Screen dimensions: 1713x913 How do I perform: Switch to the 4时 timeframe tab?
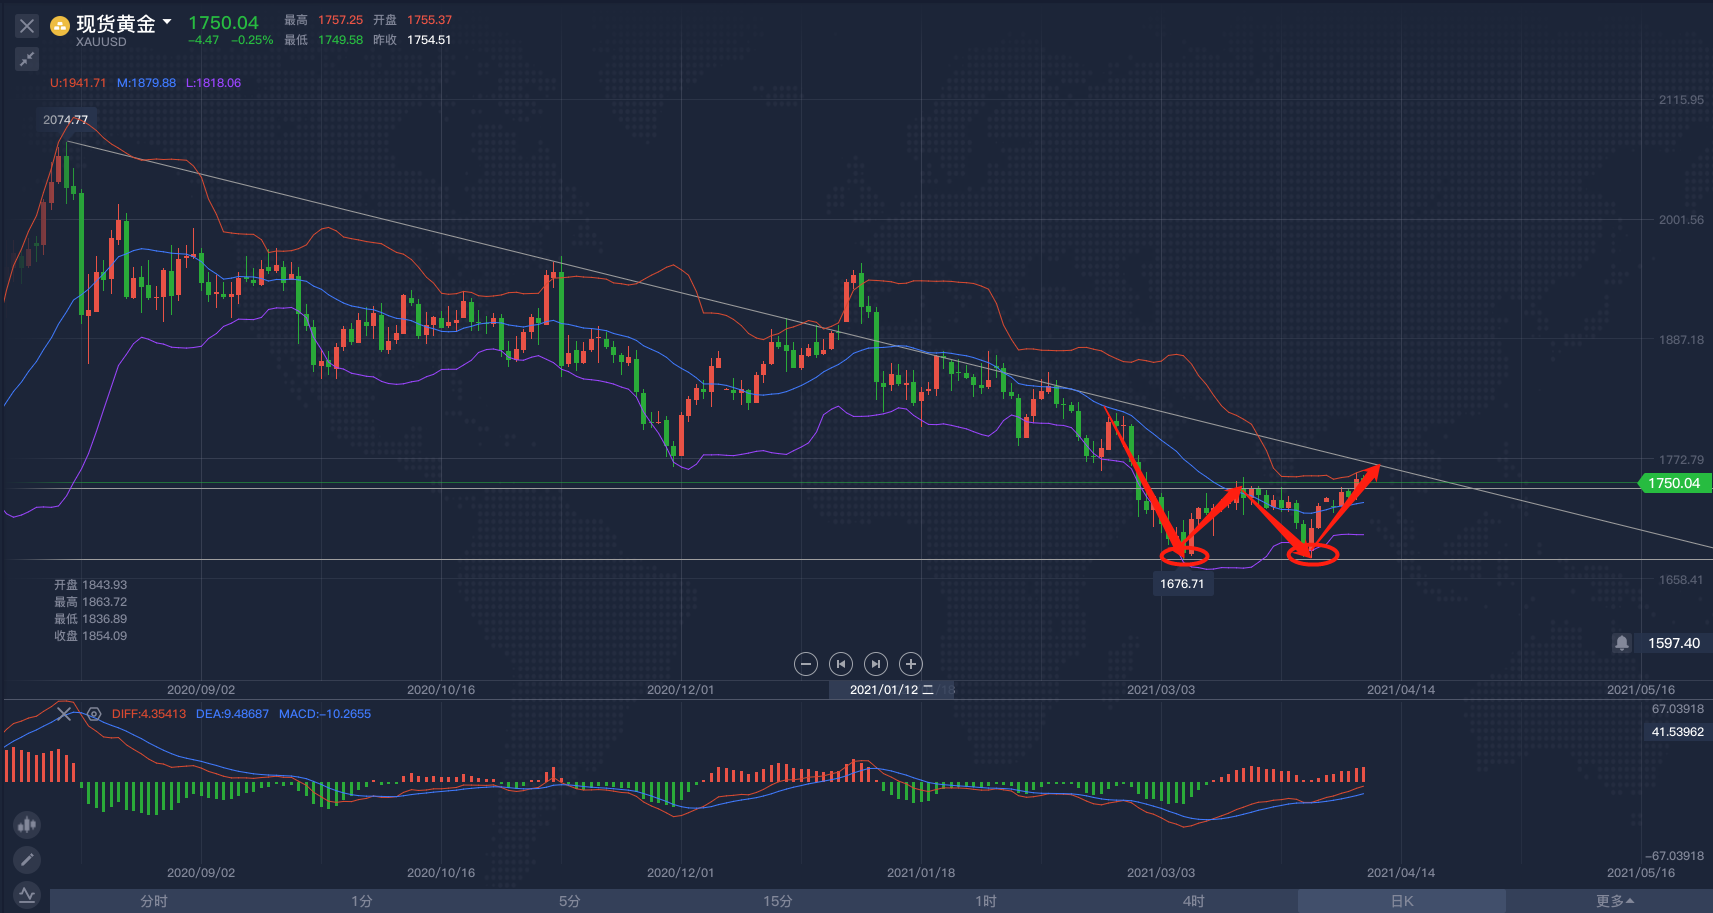point(1194,901)
